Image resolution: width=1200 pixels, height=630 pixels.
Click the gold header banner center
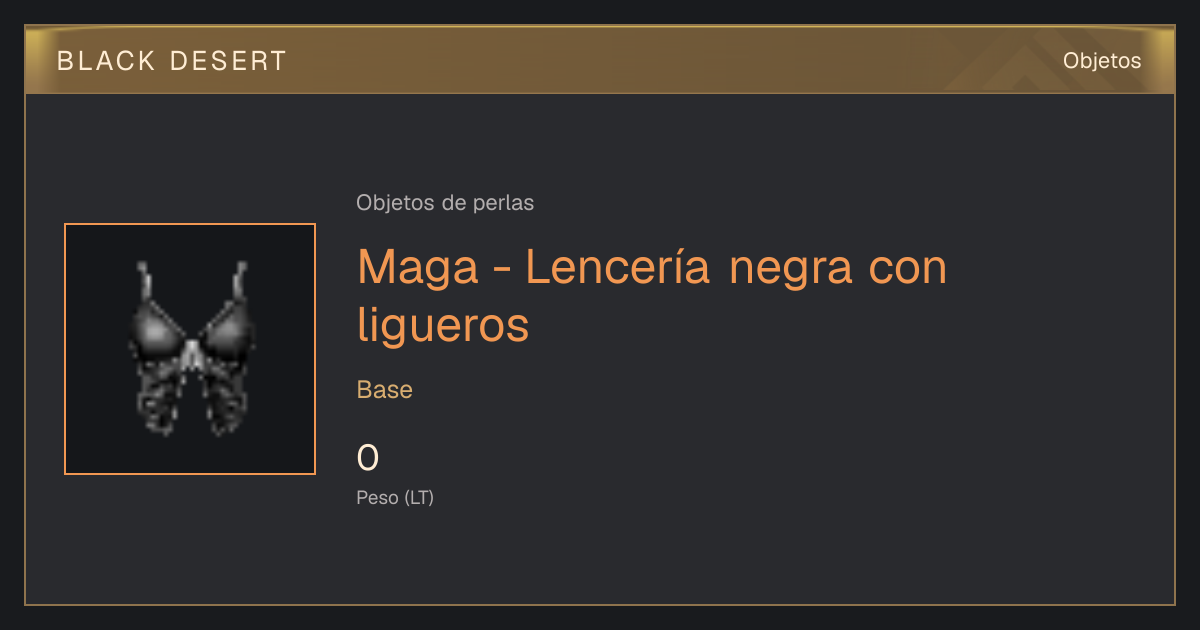[600, 61]
